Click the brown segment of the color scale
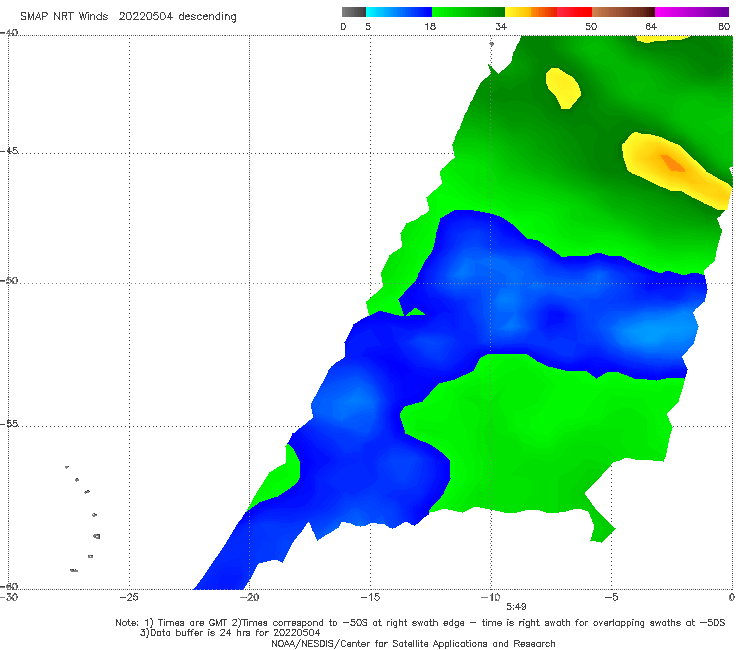Viewport: 740px width, 650px height. [x=623, y=12]
